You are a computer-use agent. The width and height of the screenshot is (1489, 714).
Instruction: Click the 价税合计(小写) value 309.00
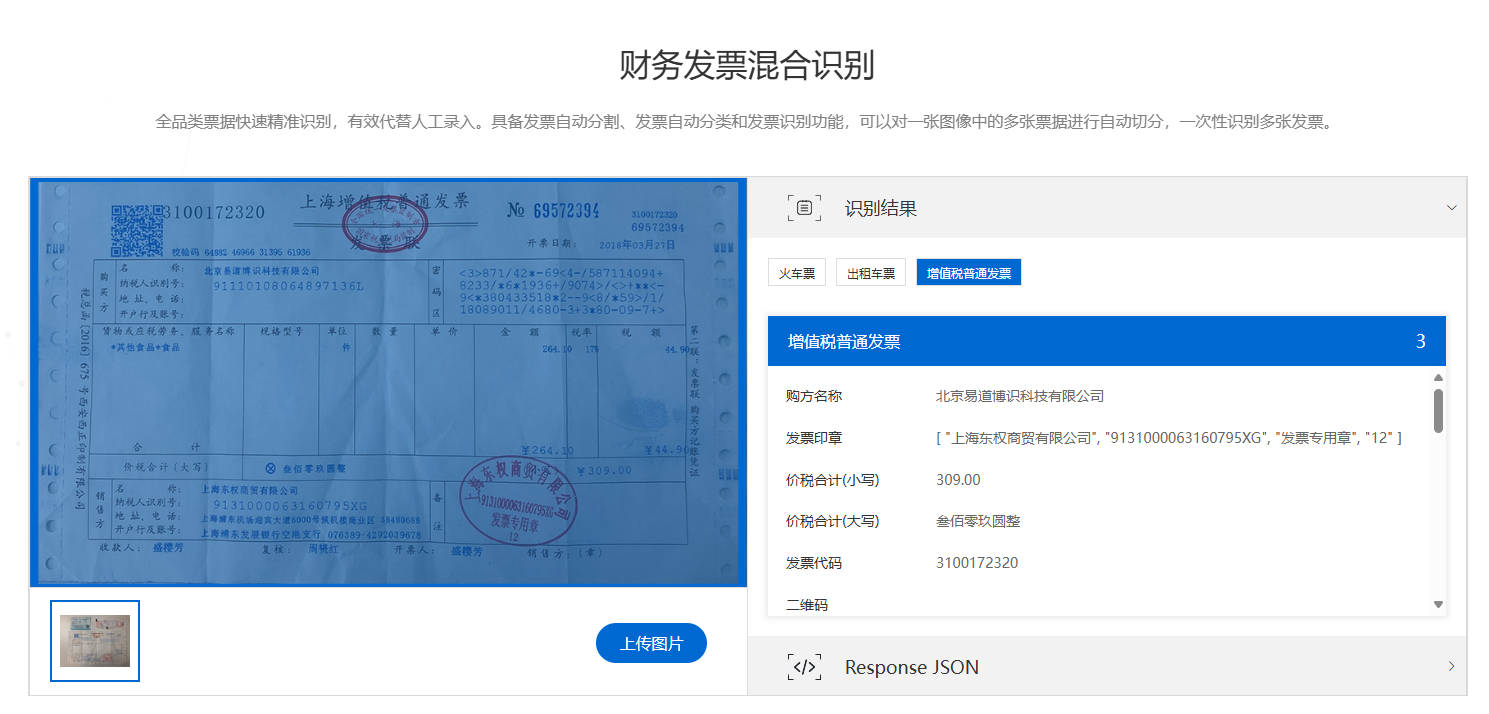[958, 480]
